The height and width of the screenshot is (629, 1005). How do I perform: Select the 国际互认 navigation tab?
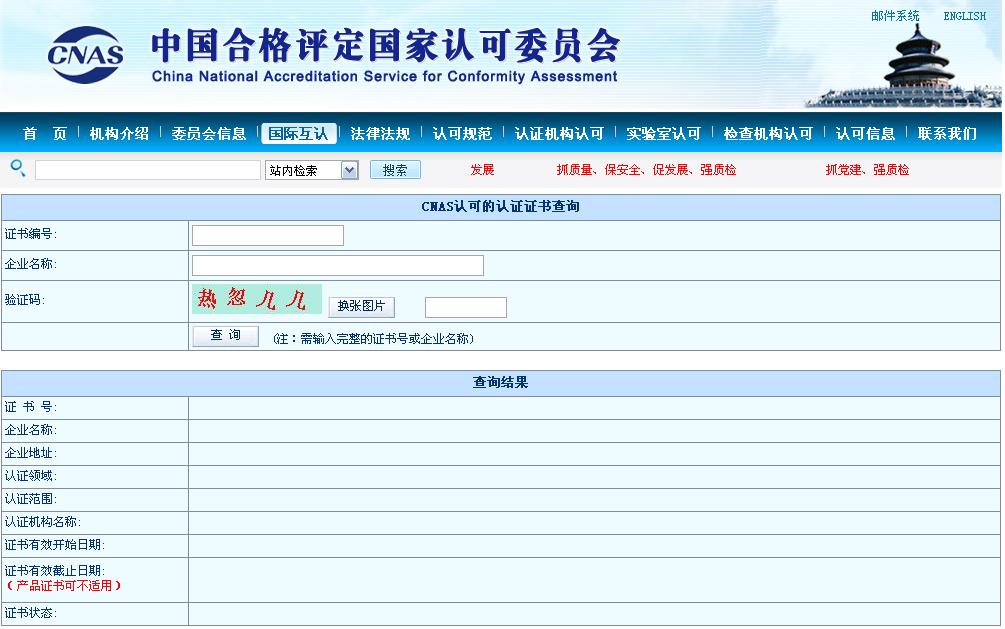299,133
